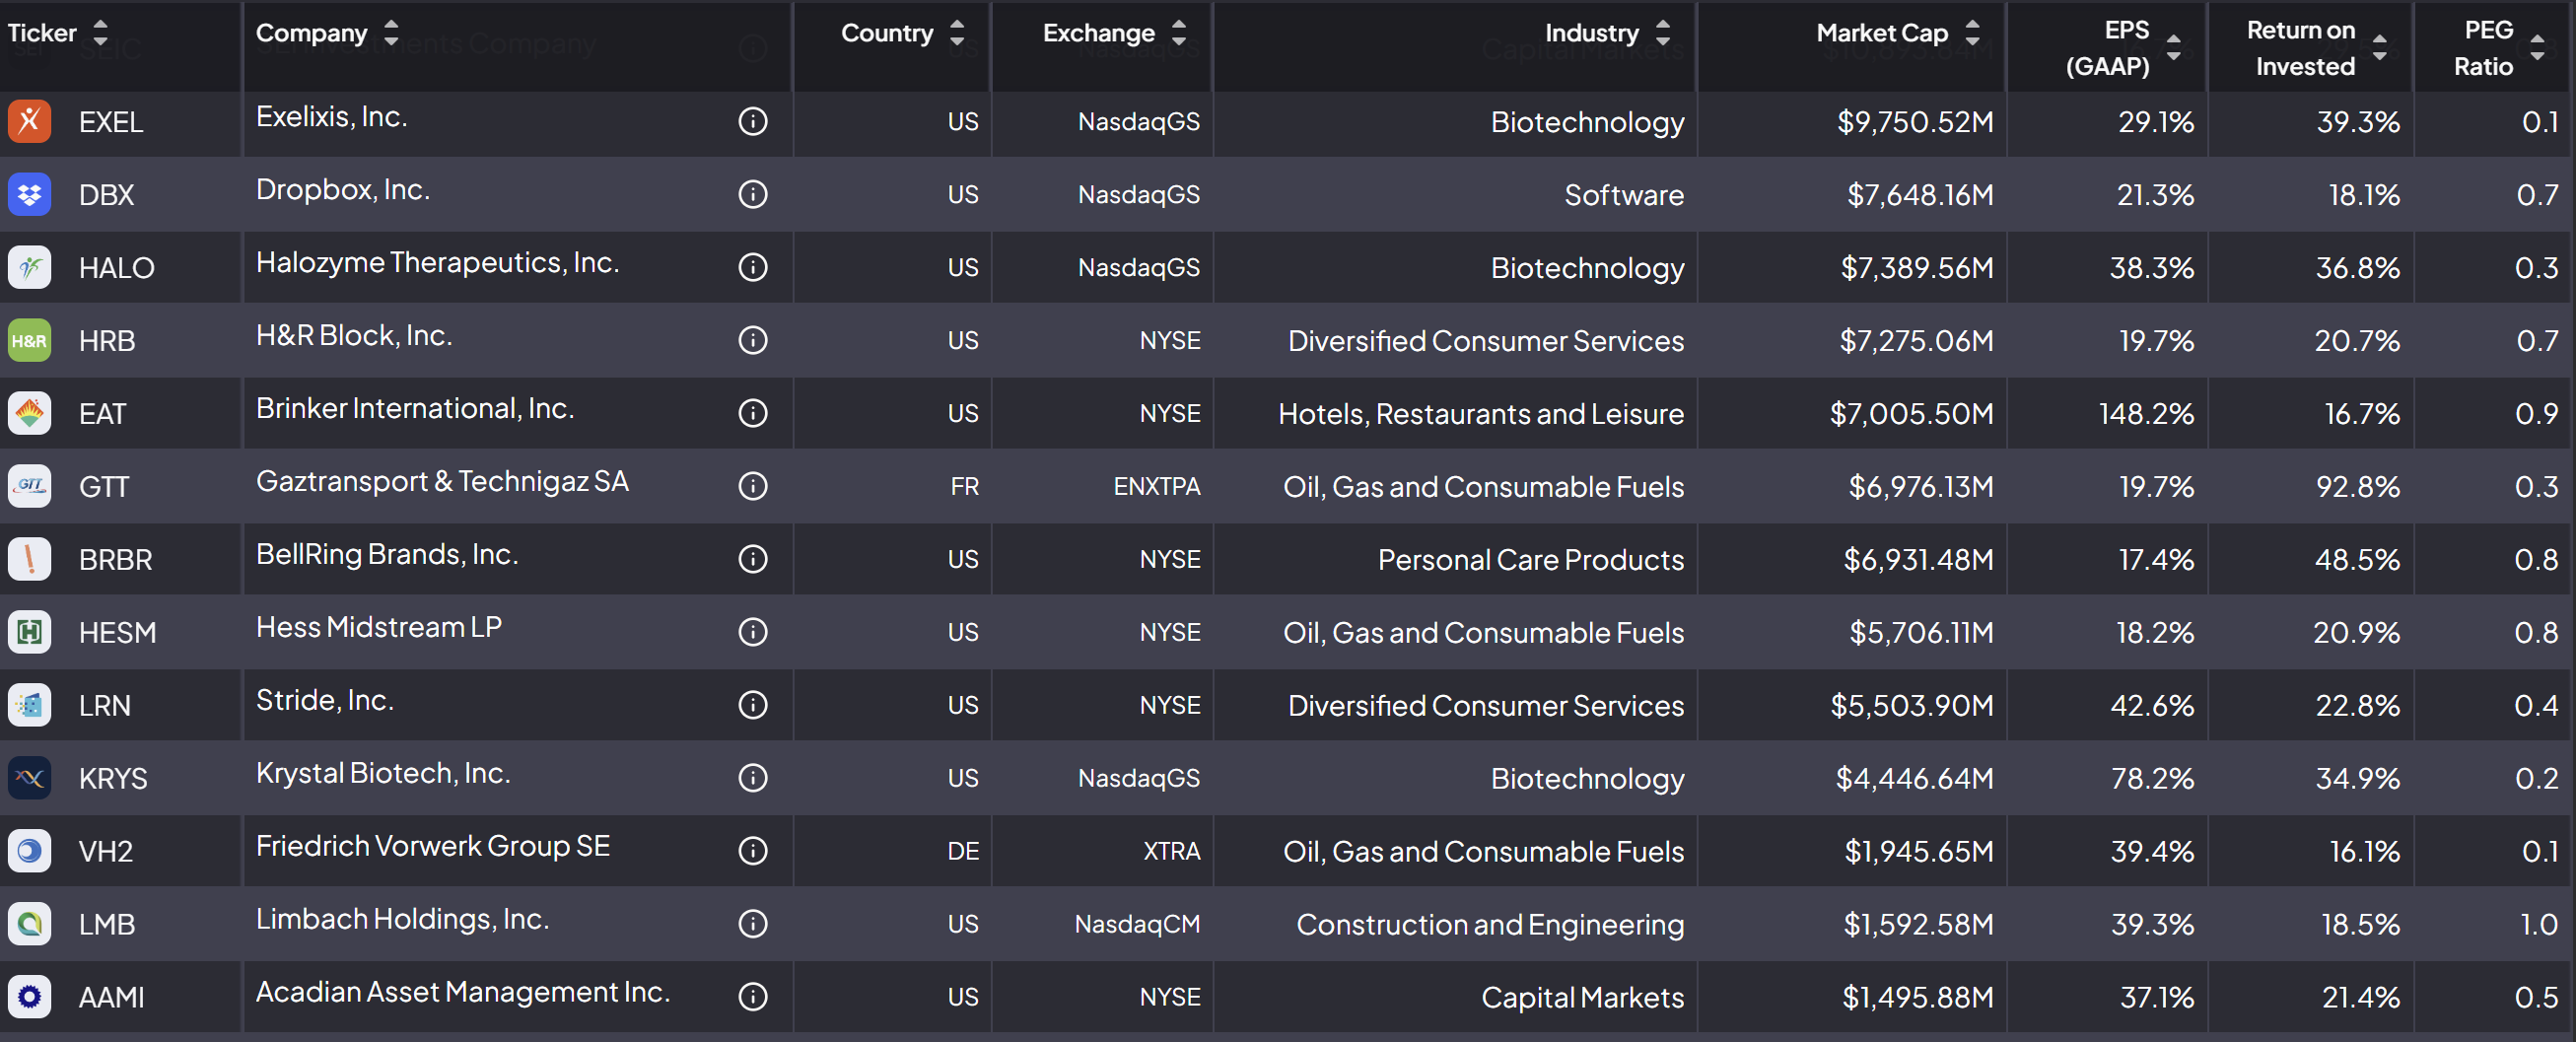The image size is (2576, 1042).
Task: Click the Brinker International logo icon
Action: tap(30, 413)
